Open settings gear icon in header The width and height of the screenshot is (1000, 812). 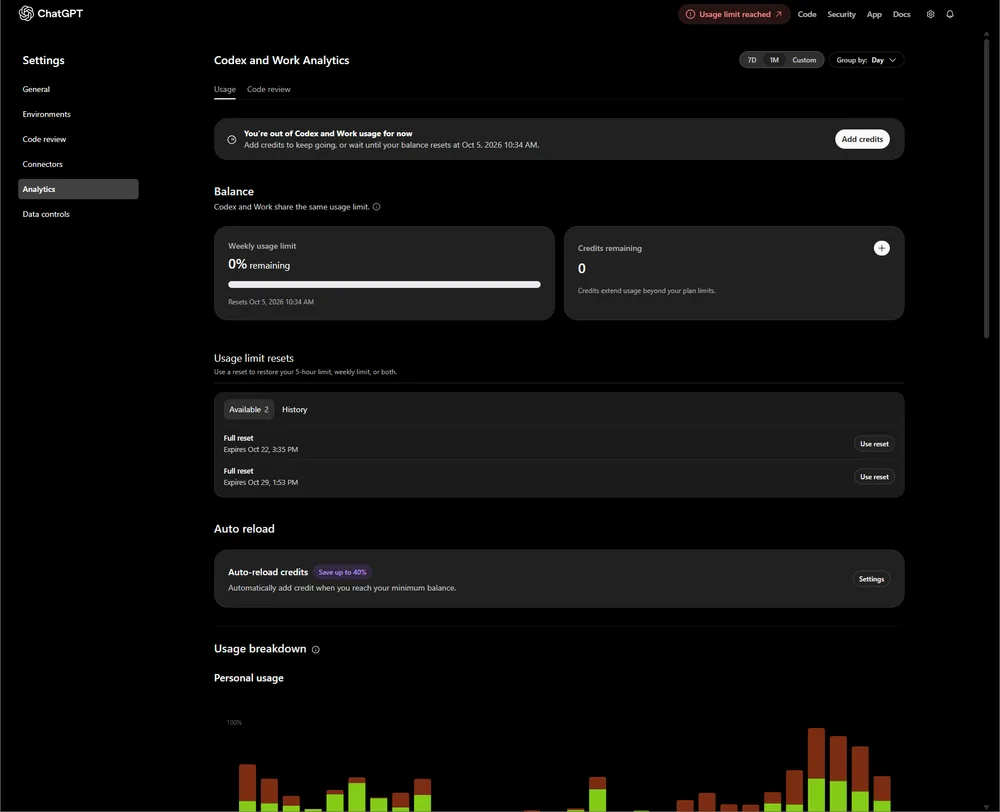pos(930,14)
